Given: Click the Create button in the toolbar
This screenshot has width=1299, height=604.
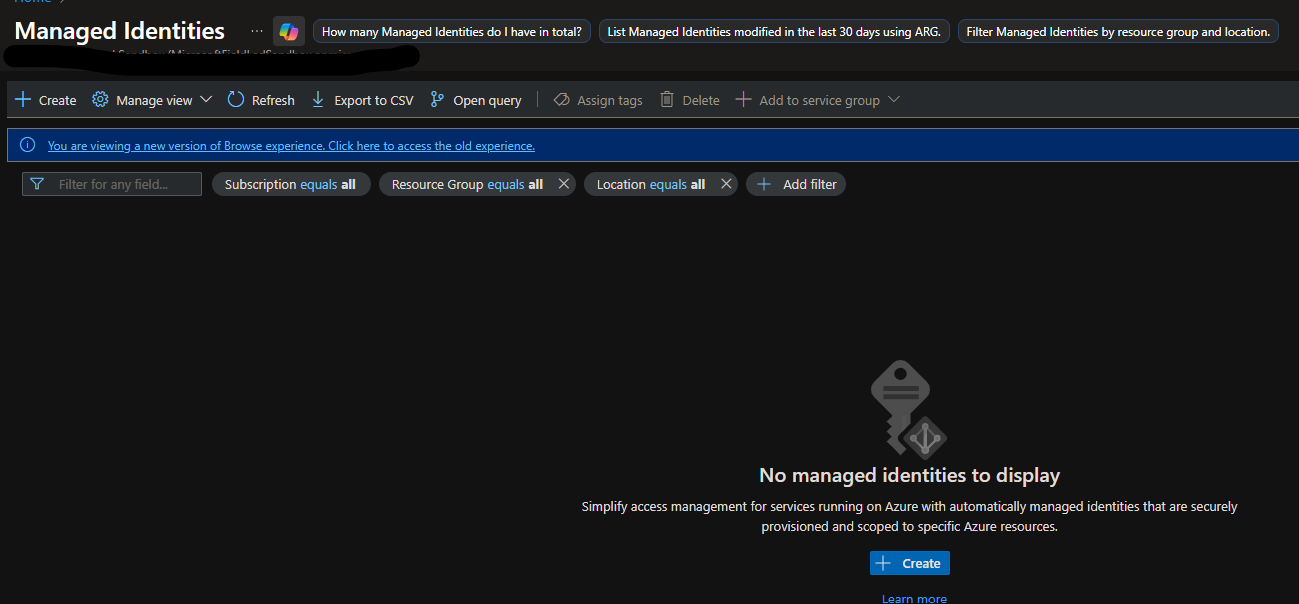Looking at the screenshot, I should pyautogui.click(x=45, y=100).
